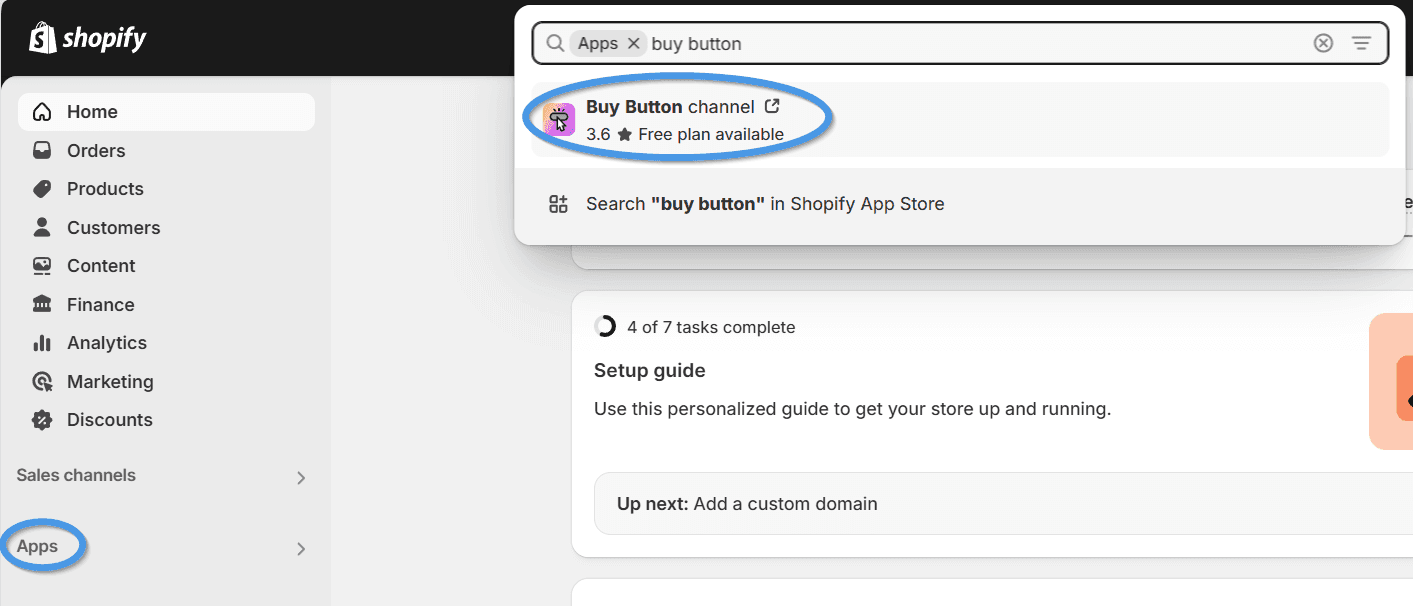1413x606 pixels.
Task: Click the Setup guide heading
Action: coord(650,371)
